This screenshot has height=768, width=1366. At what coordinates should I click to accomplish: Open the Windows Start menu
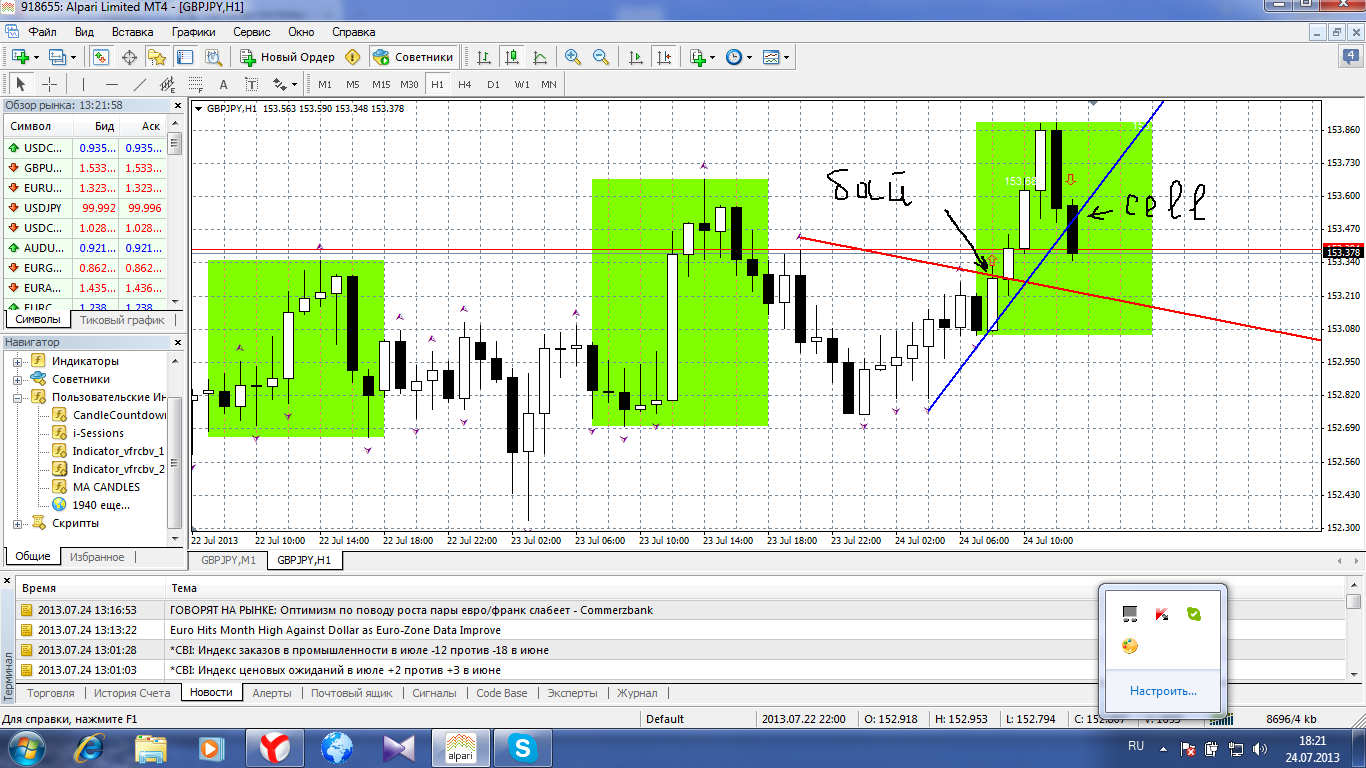(x=26, y=747)
